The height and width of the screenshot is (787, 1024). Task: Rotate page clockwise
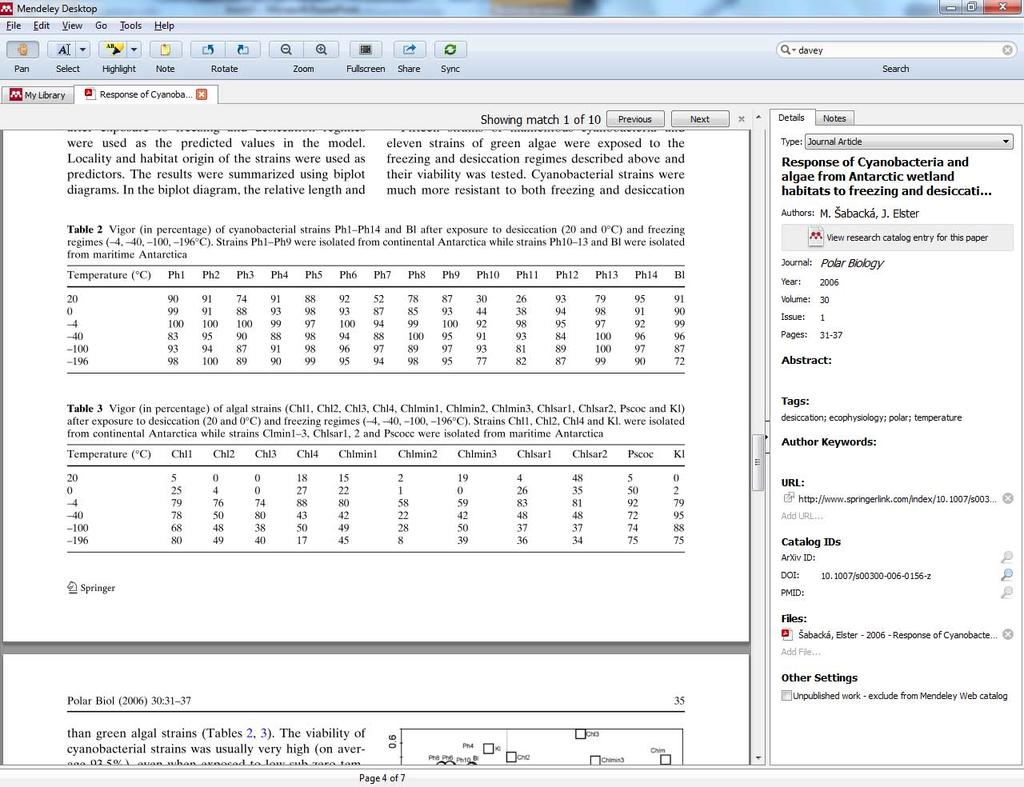(242, 50)
